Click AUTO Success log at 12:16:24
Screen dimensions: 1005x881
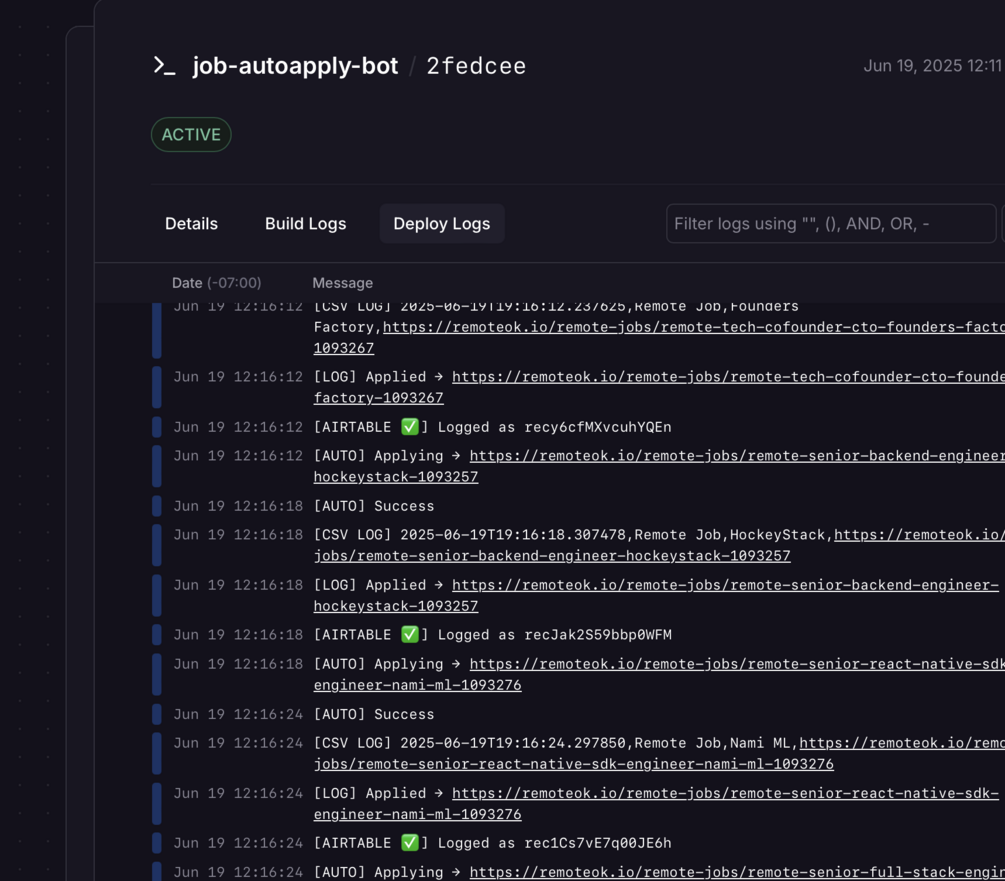(x=374, y=714)
